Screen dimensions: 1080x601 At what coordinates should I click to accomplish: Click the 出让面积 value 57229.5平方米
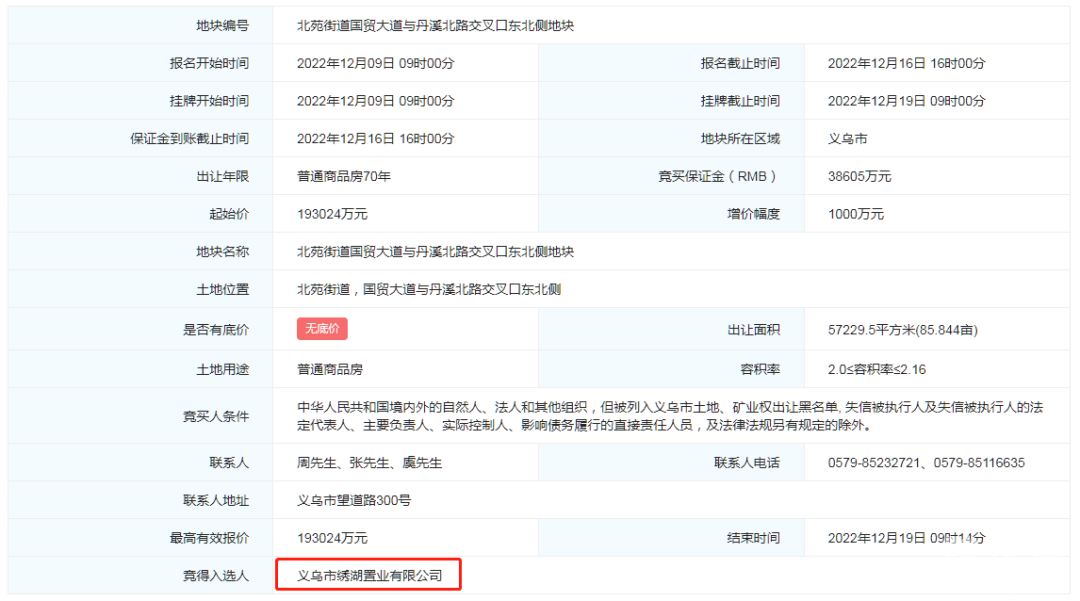[x=902, y=330]
